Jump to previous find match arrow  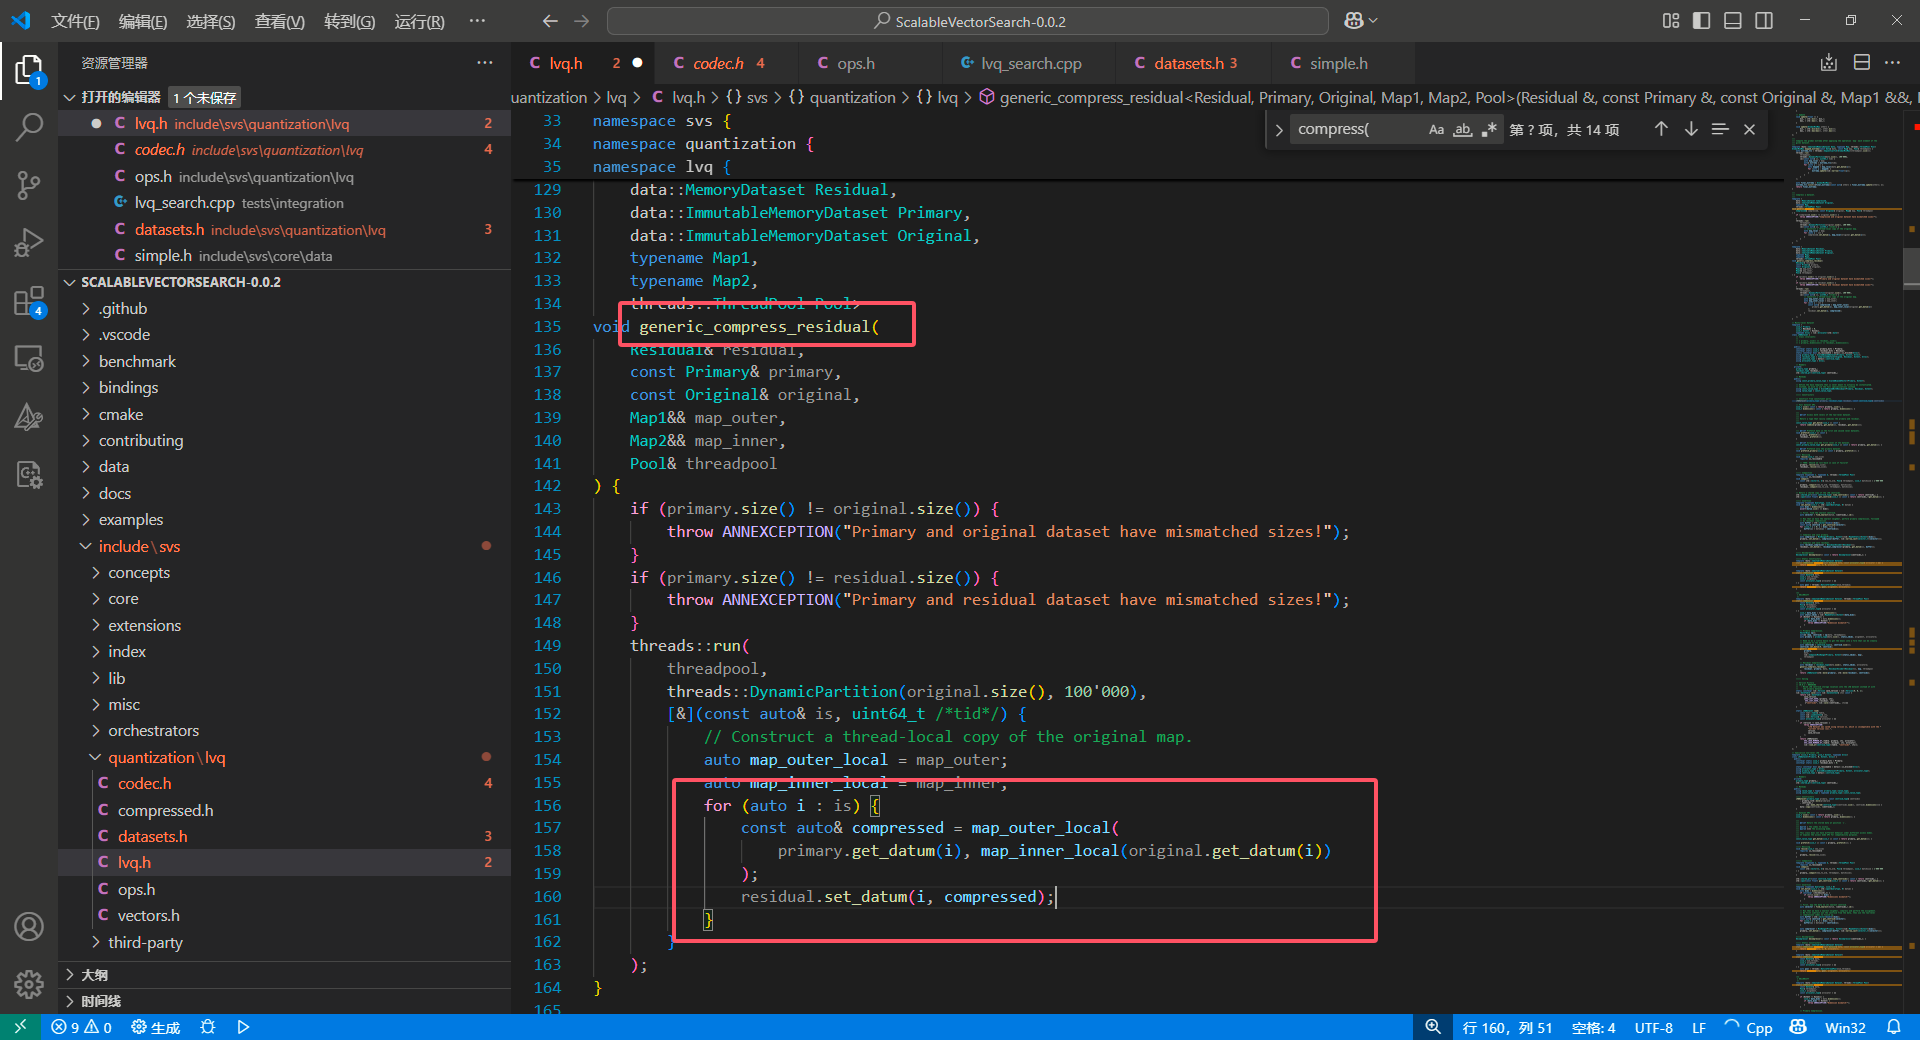tap(1661, 129)
